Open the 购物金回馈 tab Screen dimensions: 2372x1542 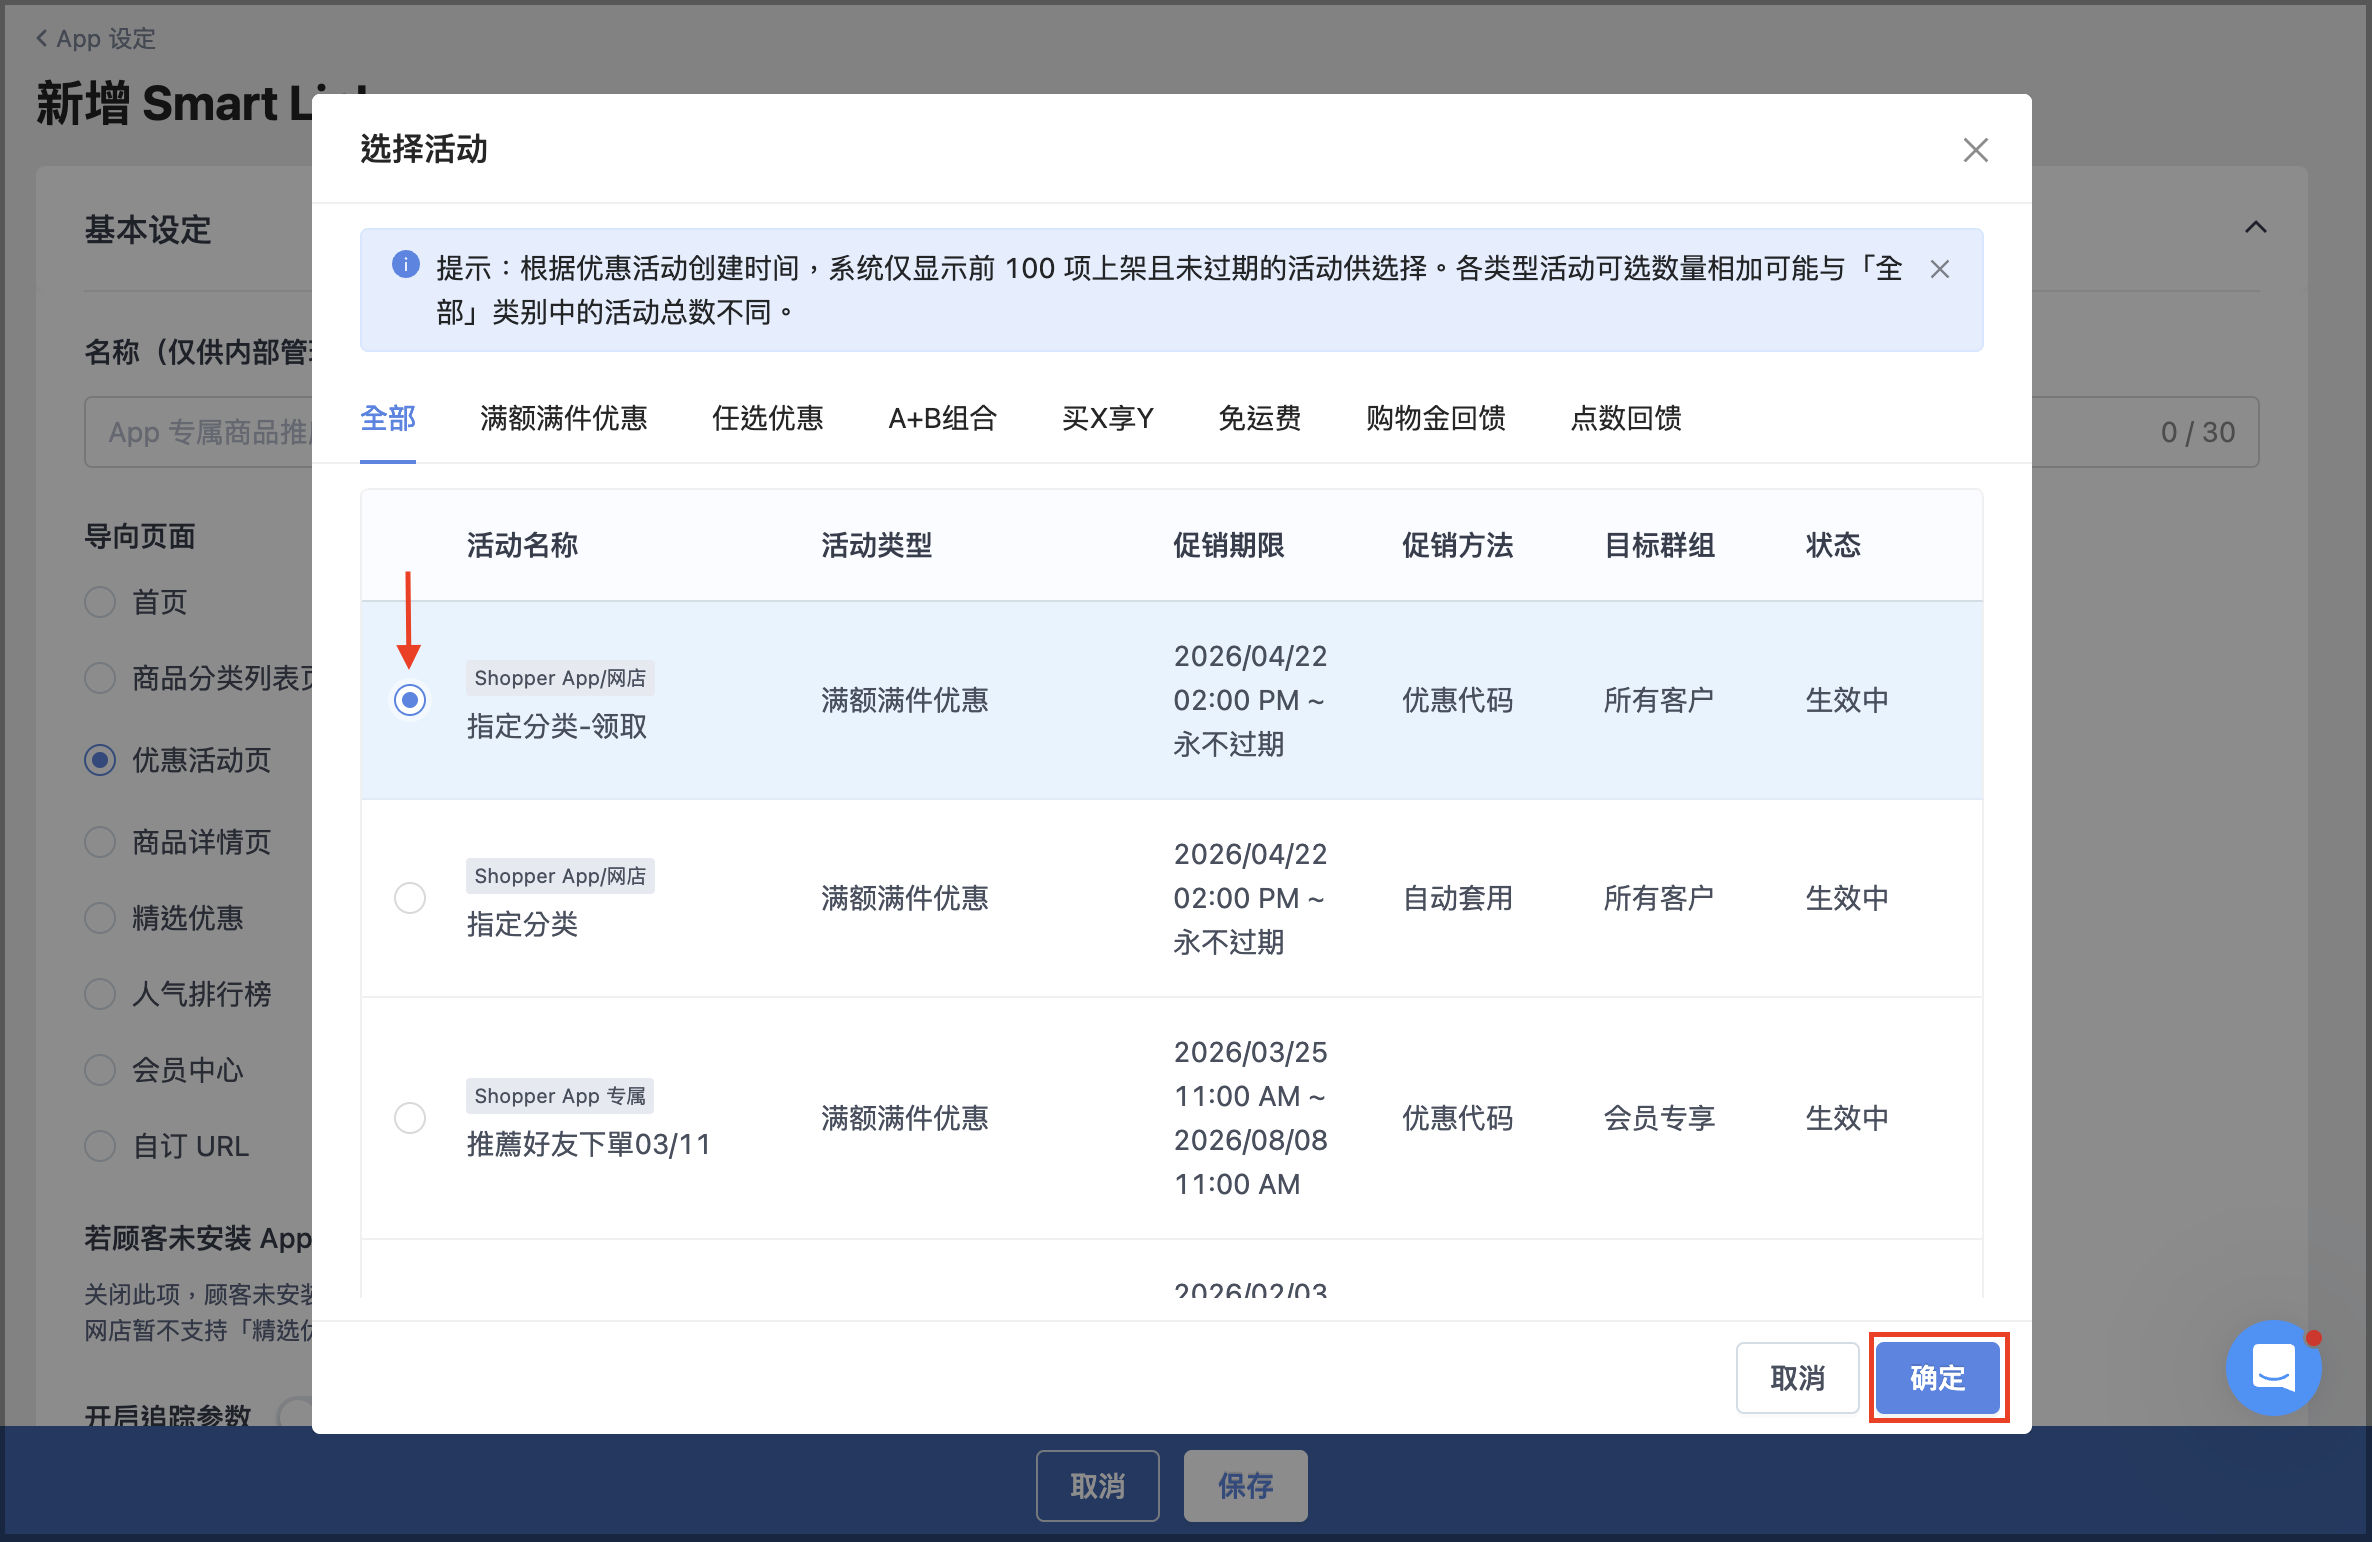pos(1435,418)
